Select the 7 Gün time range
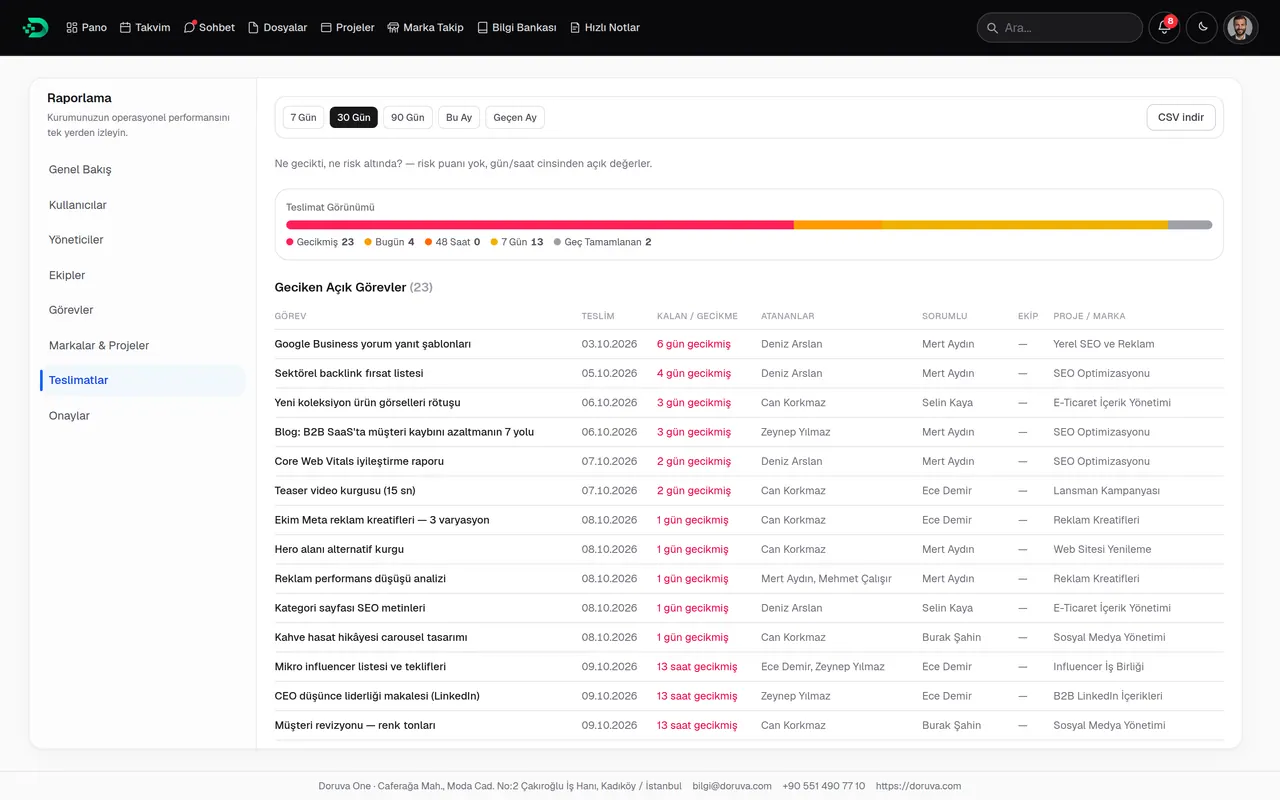 303,118
